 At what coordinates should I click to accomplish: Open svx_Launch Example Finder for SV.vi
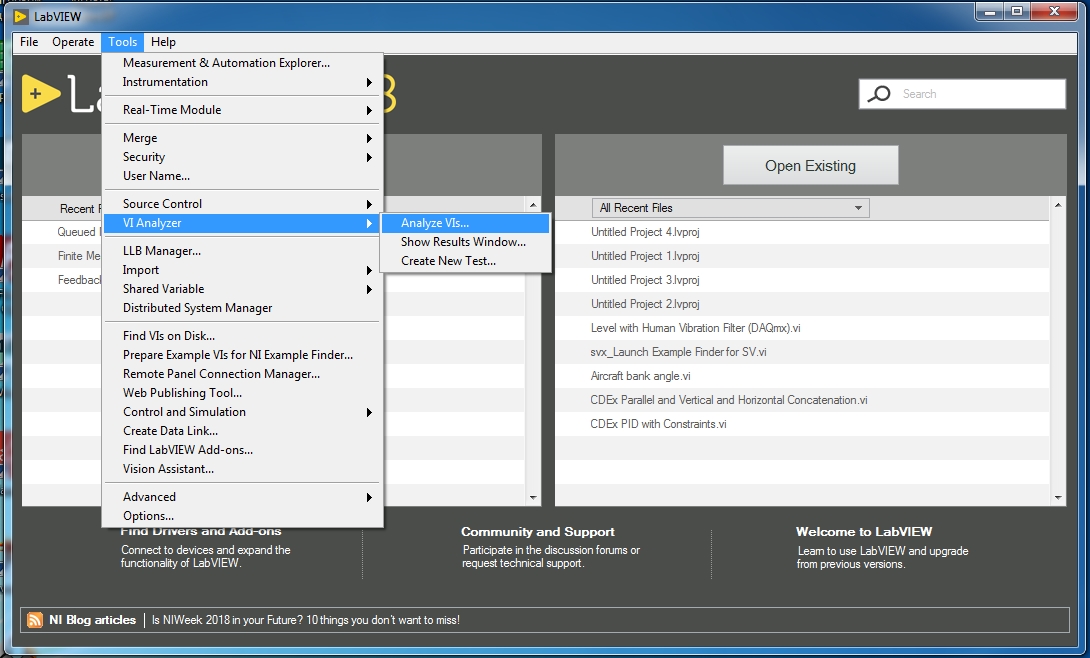pos(678,352)
